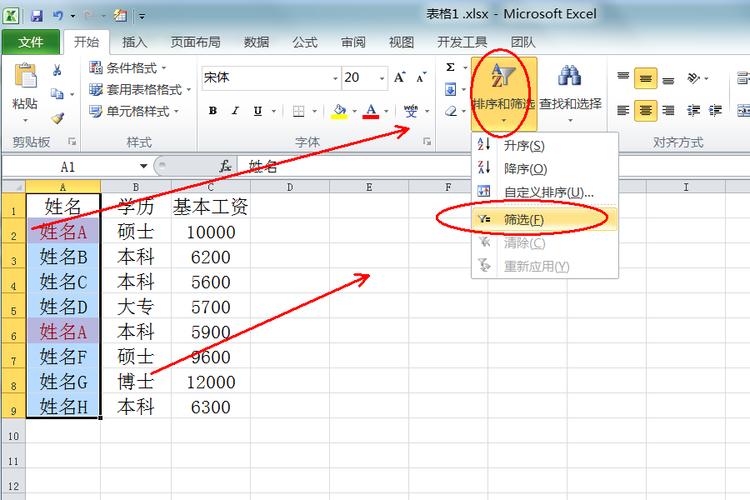Expand the Name Box dropdown arrow

click(143, 167)
